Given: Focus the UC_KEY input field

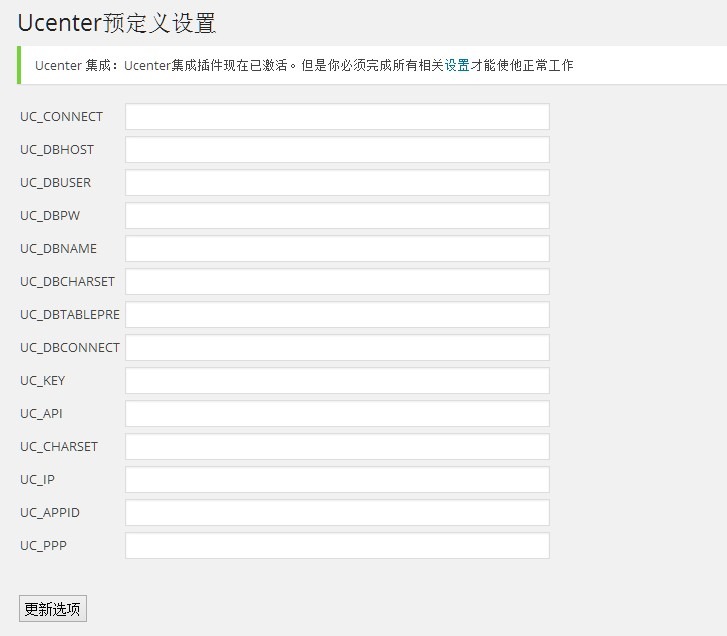Looking at the screenshot, I should click(337, 381).
